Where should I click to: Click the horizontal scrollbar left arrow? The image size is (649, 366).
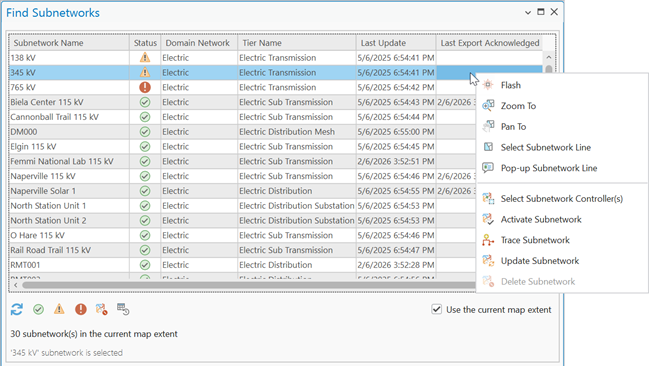click(x=15, y=285)
